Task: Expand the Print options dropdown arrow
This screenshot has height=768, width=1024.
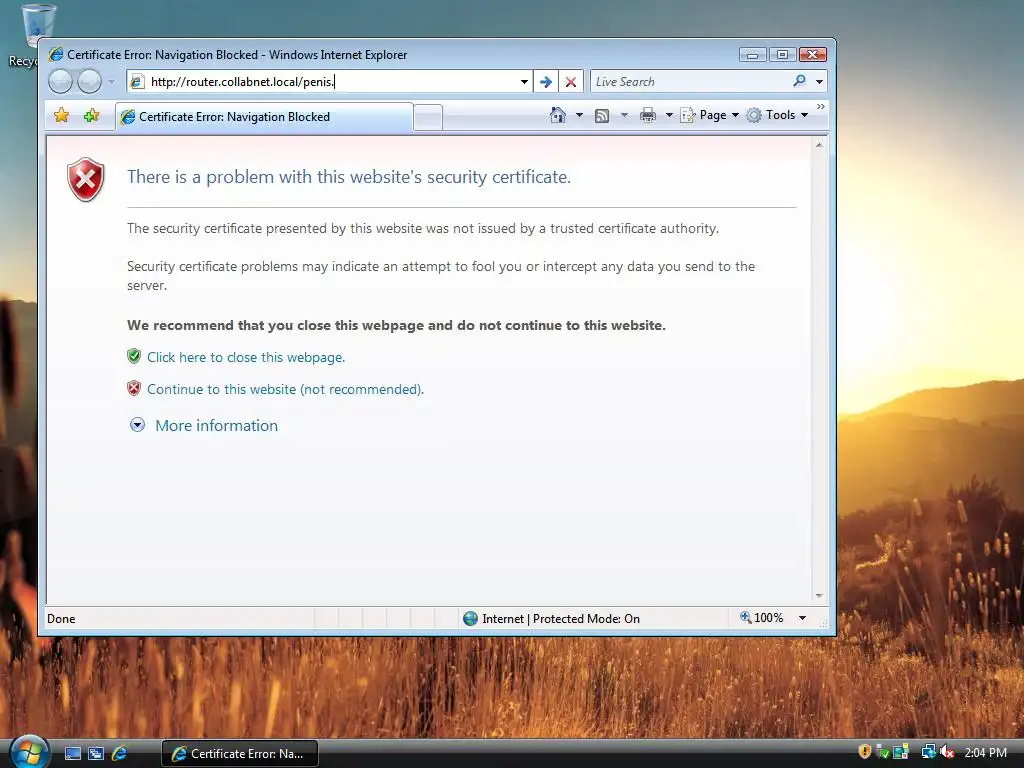Action: coord(669,115)
